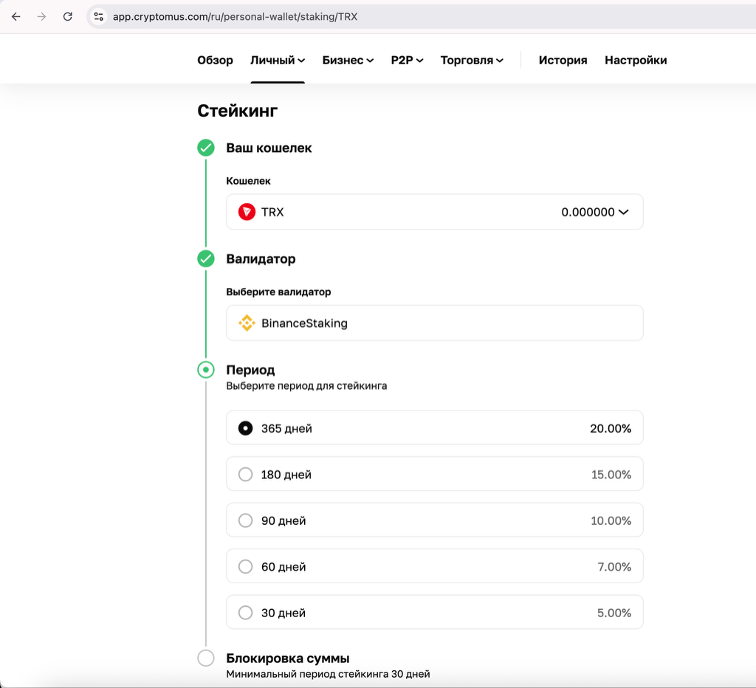This screenshot has width=756, height=688.
Task: Open the TRX wallet balance chevron
Action: [x=623, y=212]
